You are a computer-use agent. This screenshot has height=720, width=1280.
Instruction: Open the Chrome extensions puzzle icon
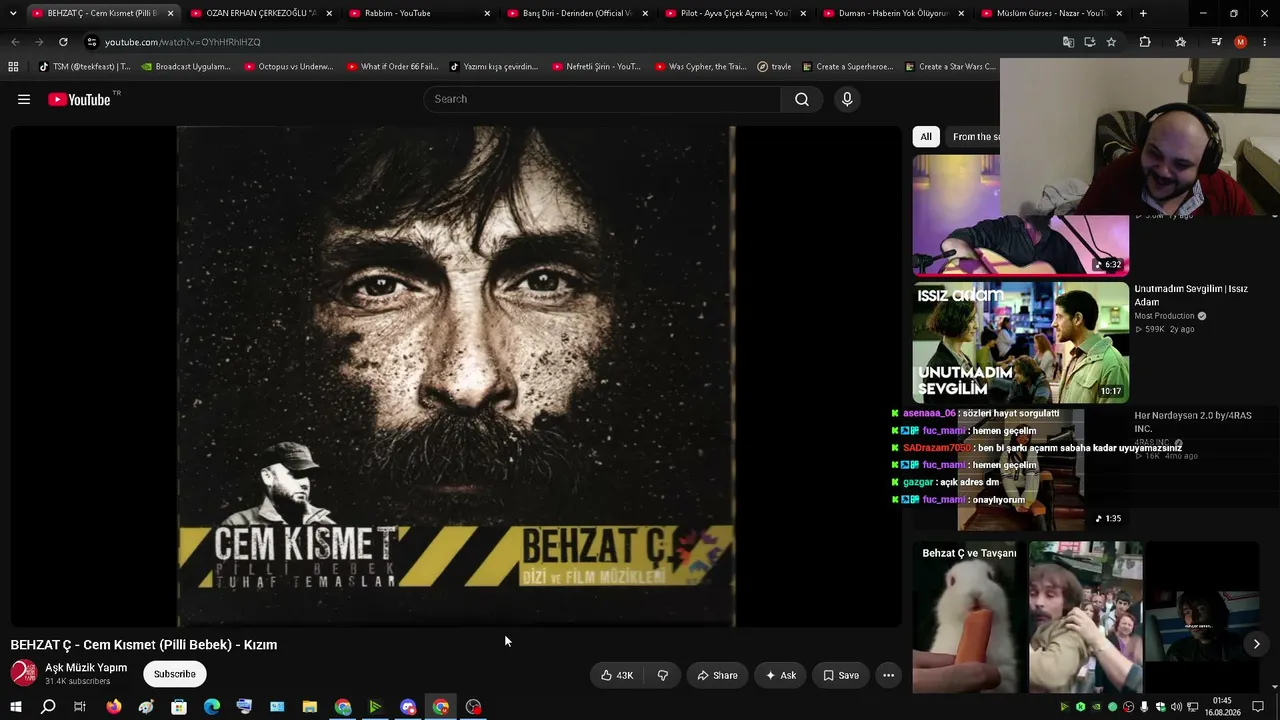(x=1145, y=42)
